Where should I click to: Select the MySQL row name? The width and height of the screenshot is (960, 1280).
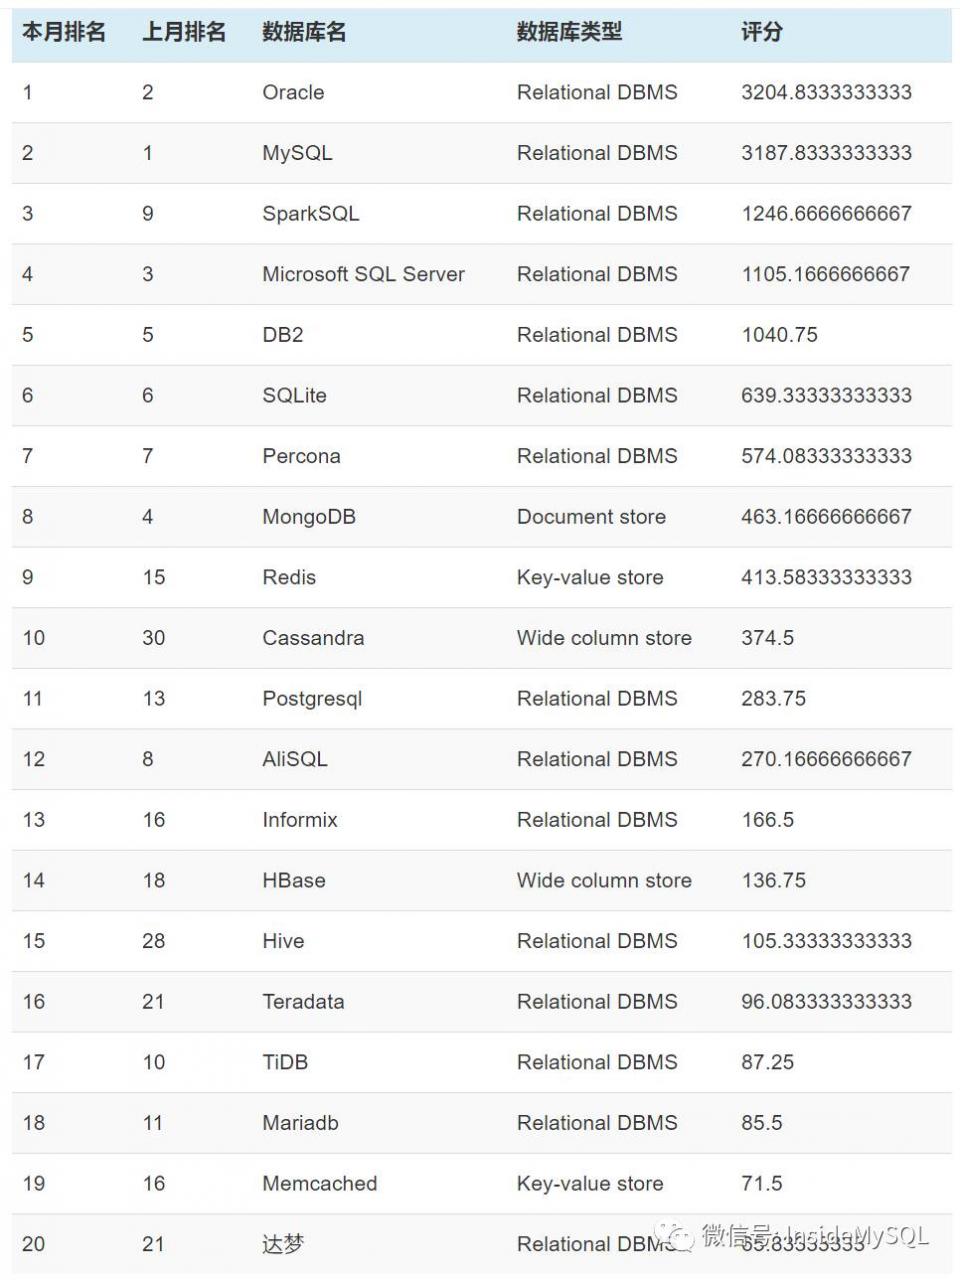pyautogui.click(x=297, y=153)
